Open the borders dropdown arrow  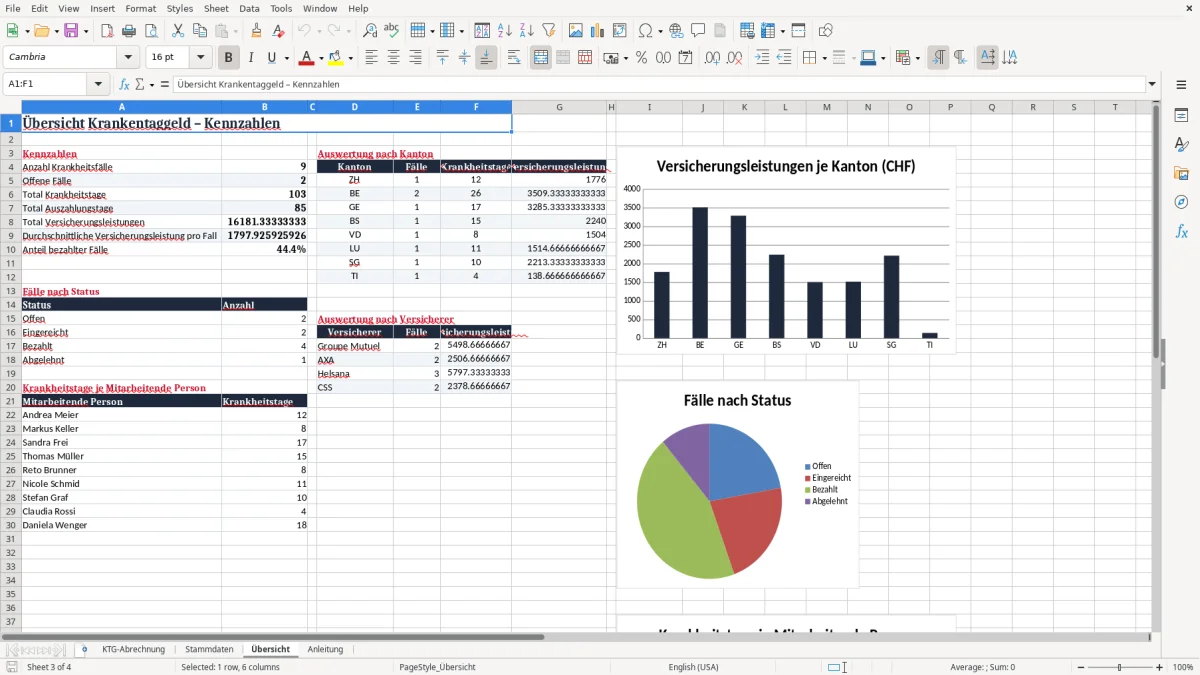[x=824, y=58]
